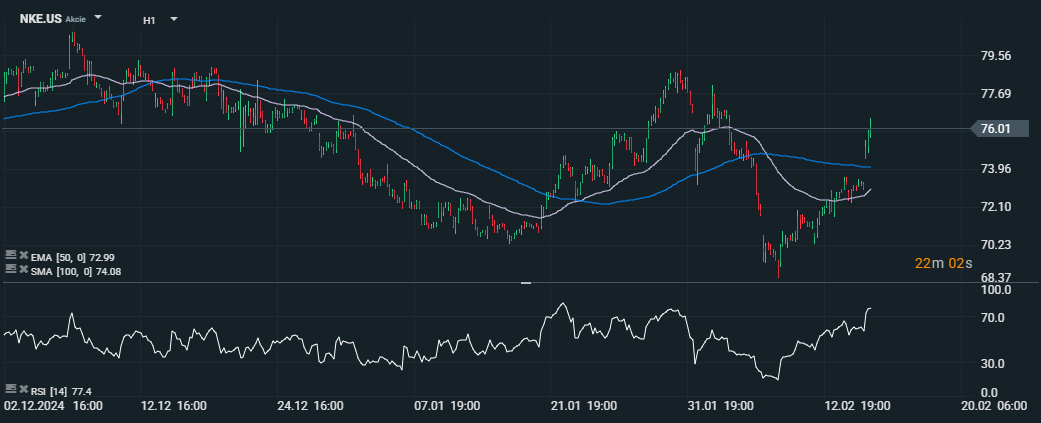1041x423 pixels.
Task: Click the RSI 70.0 axis label
Action: pyautogui.click(x=993, y=318)
